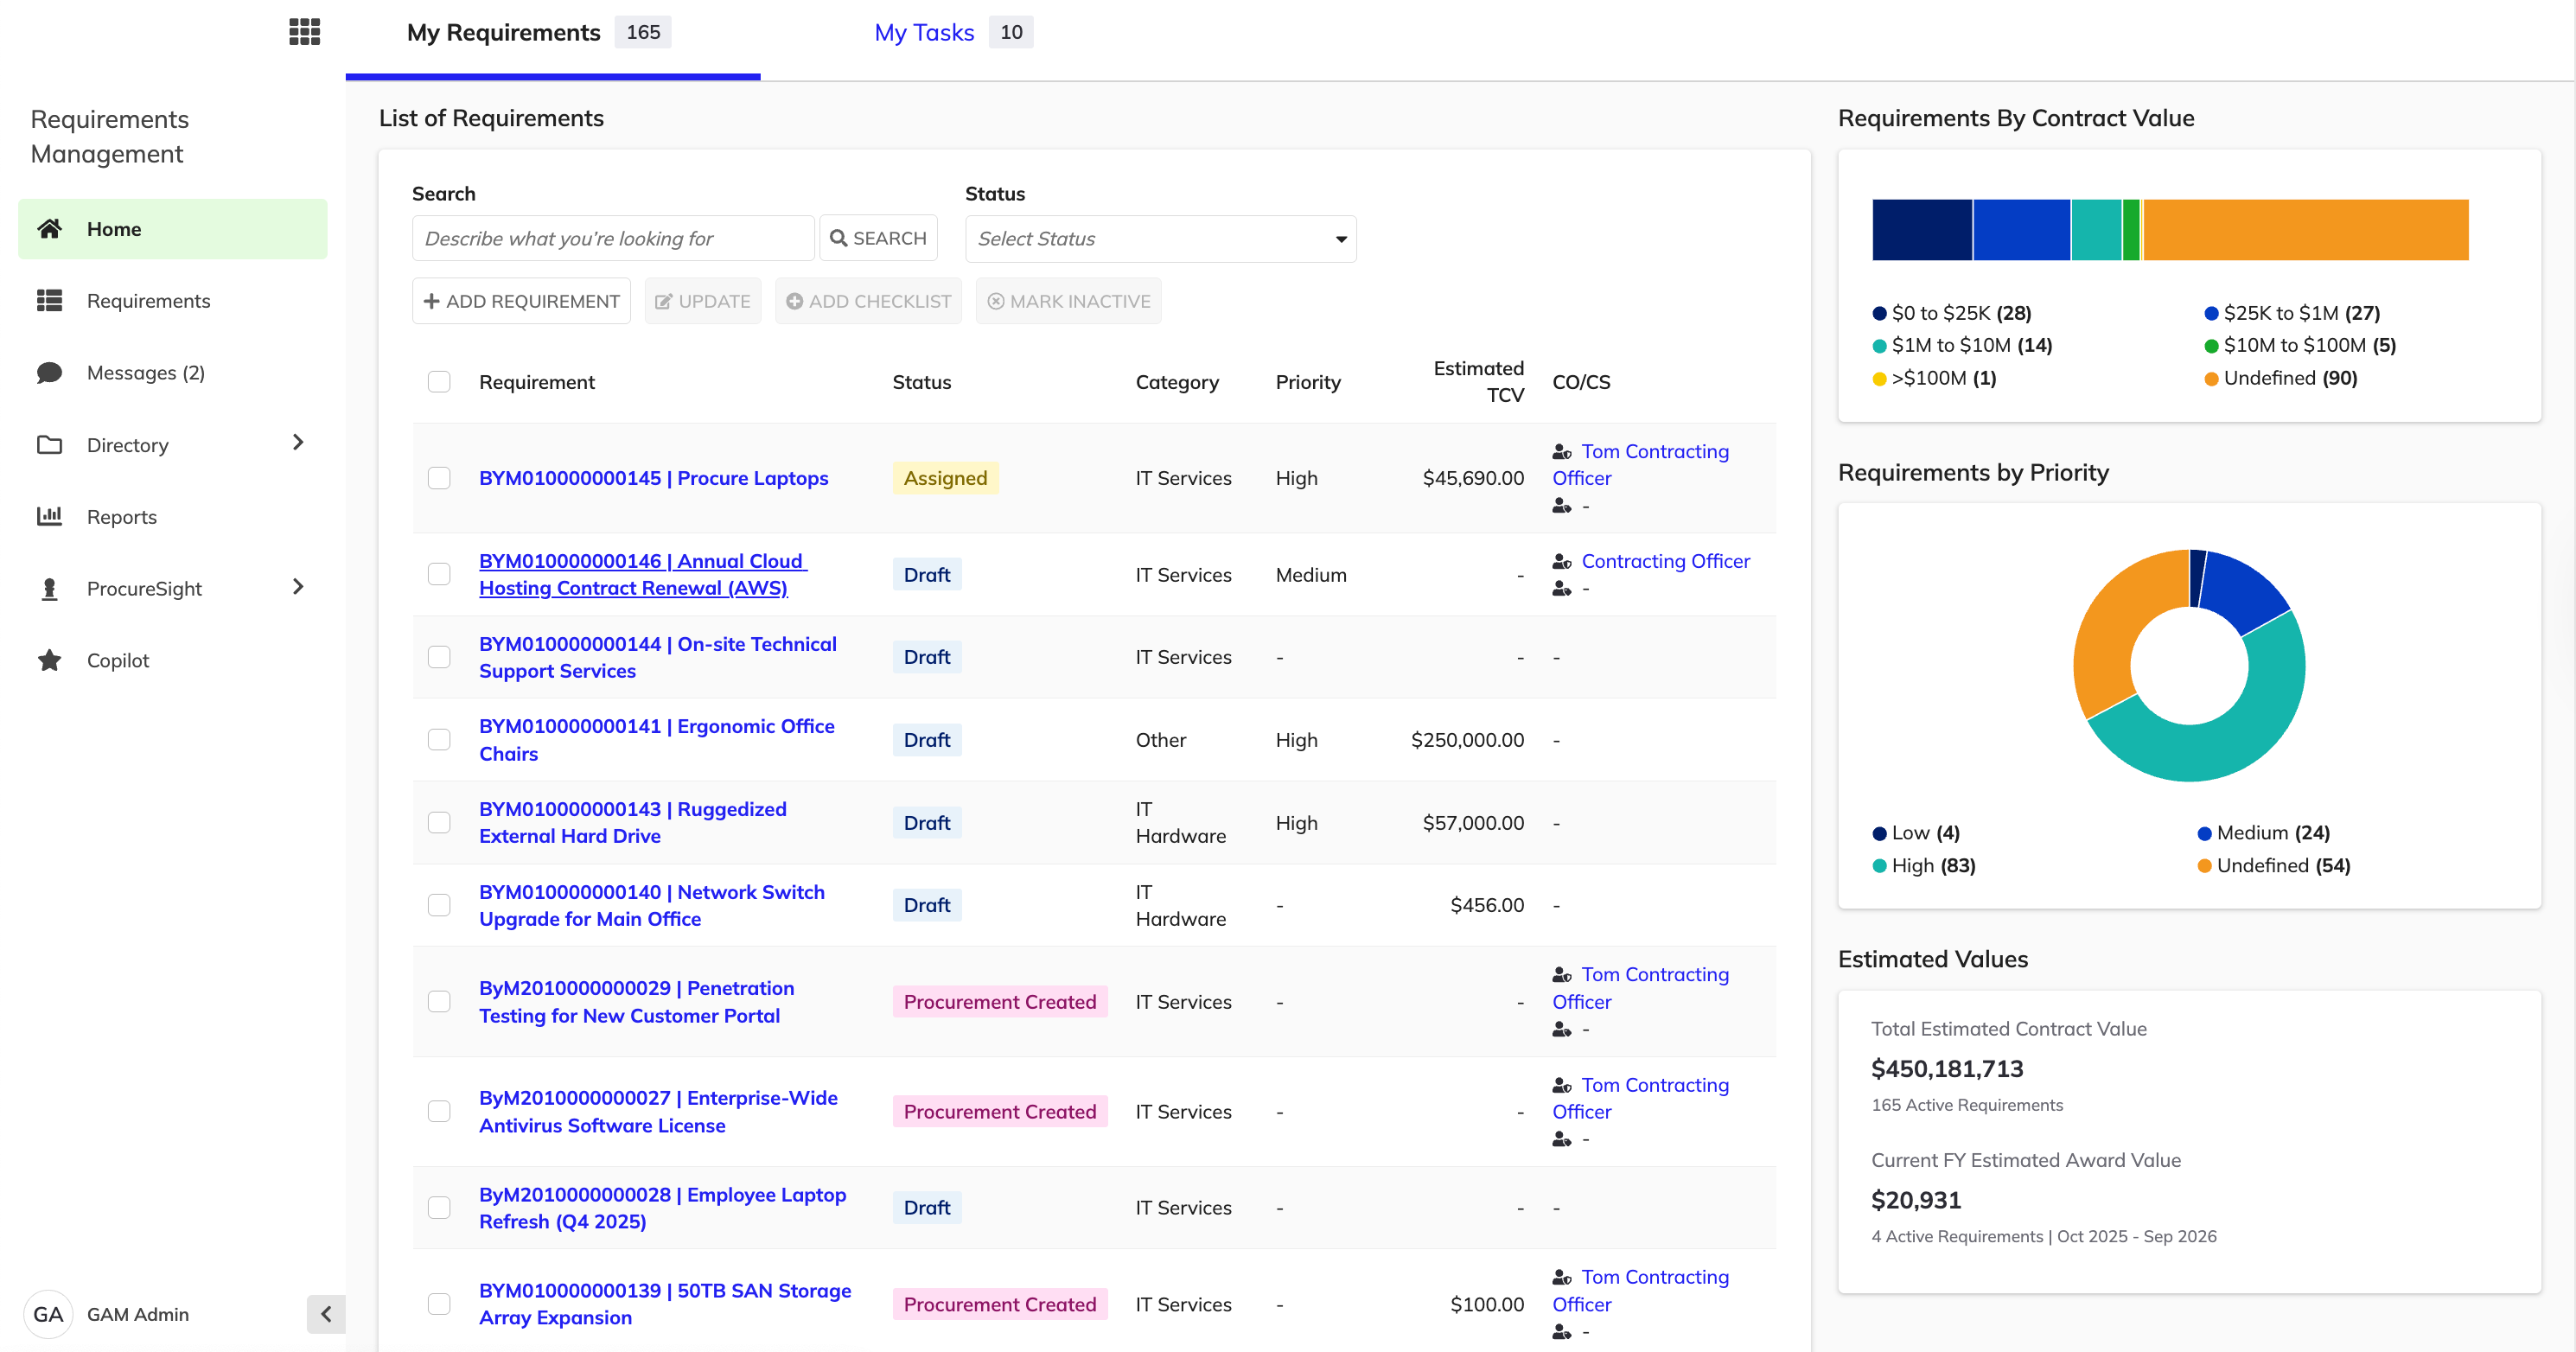Click the ProcureSight chess pawn icon

tap(50, 588)
